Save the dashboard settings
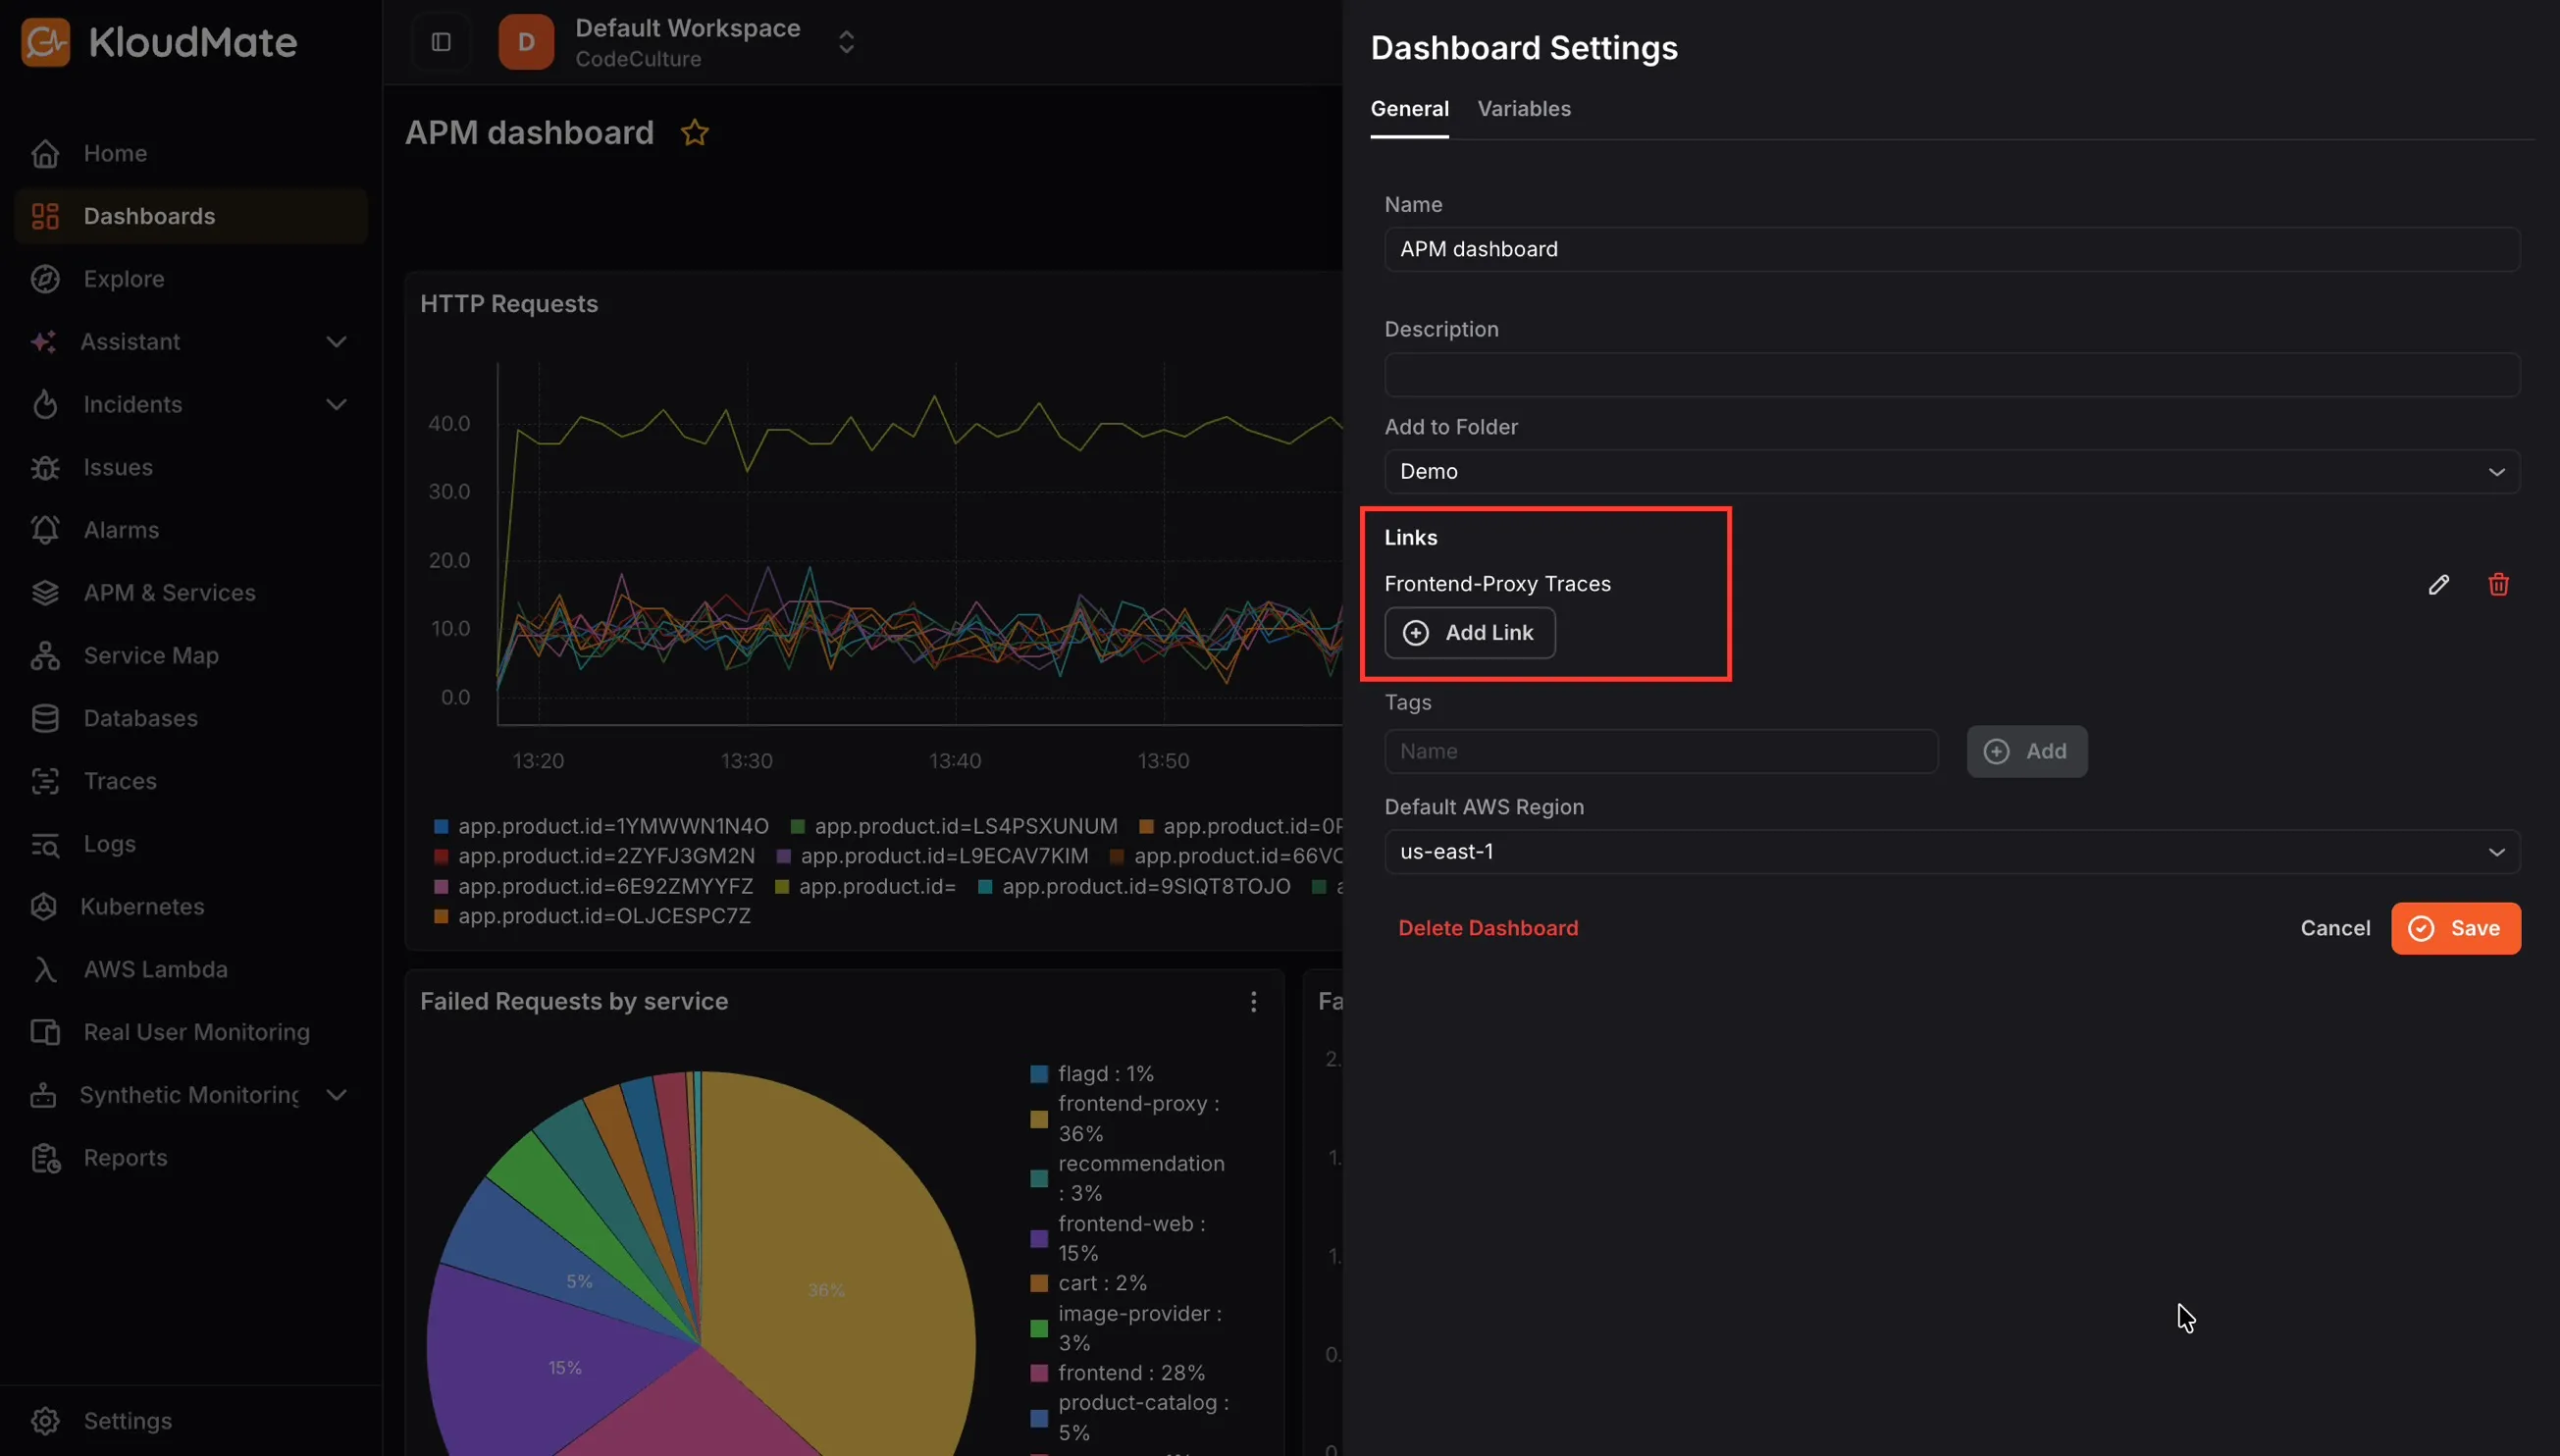The image size is (2560, 1456). (x=2455, y=929)
